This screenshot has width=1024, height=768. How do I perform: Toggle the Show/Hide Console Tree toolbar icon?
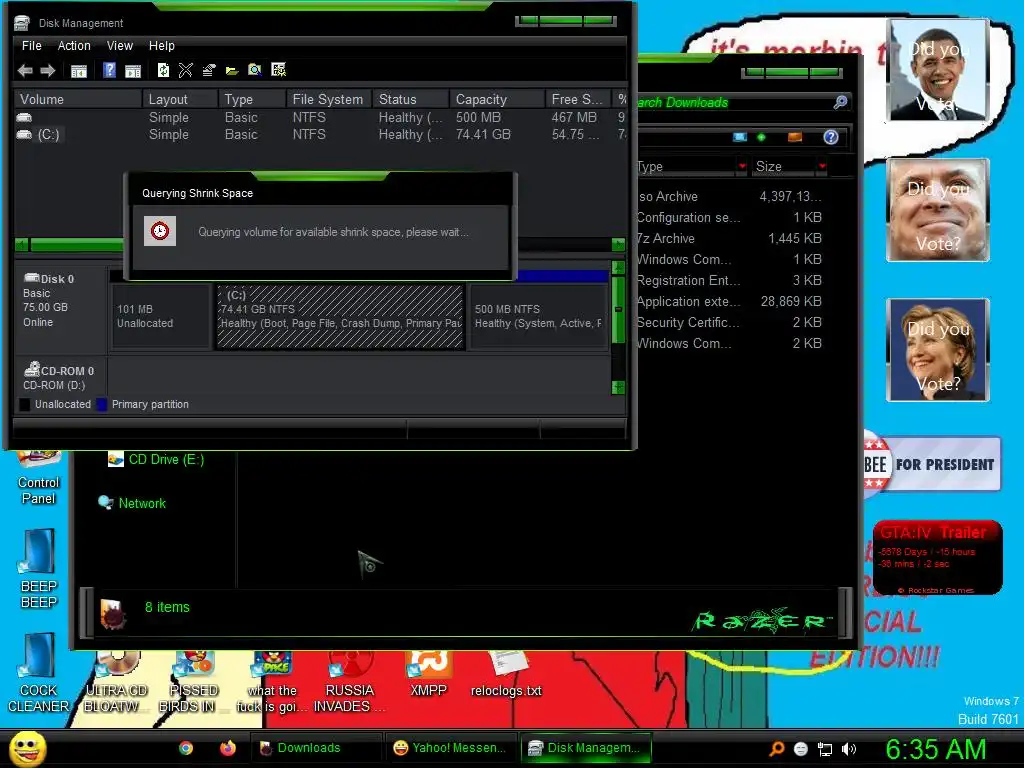pyautogui.click(x=78, y=71)
